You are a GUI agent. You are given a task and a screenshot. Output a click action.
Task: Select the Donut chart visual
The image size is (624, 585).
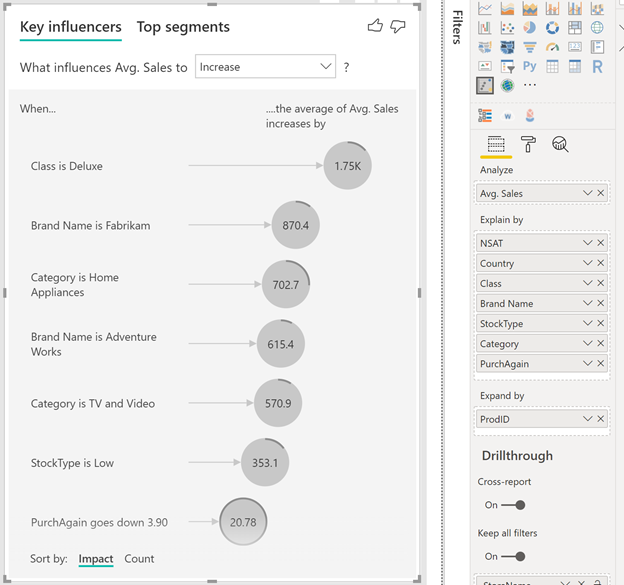552,28
